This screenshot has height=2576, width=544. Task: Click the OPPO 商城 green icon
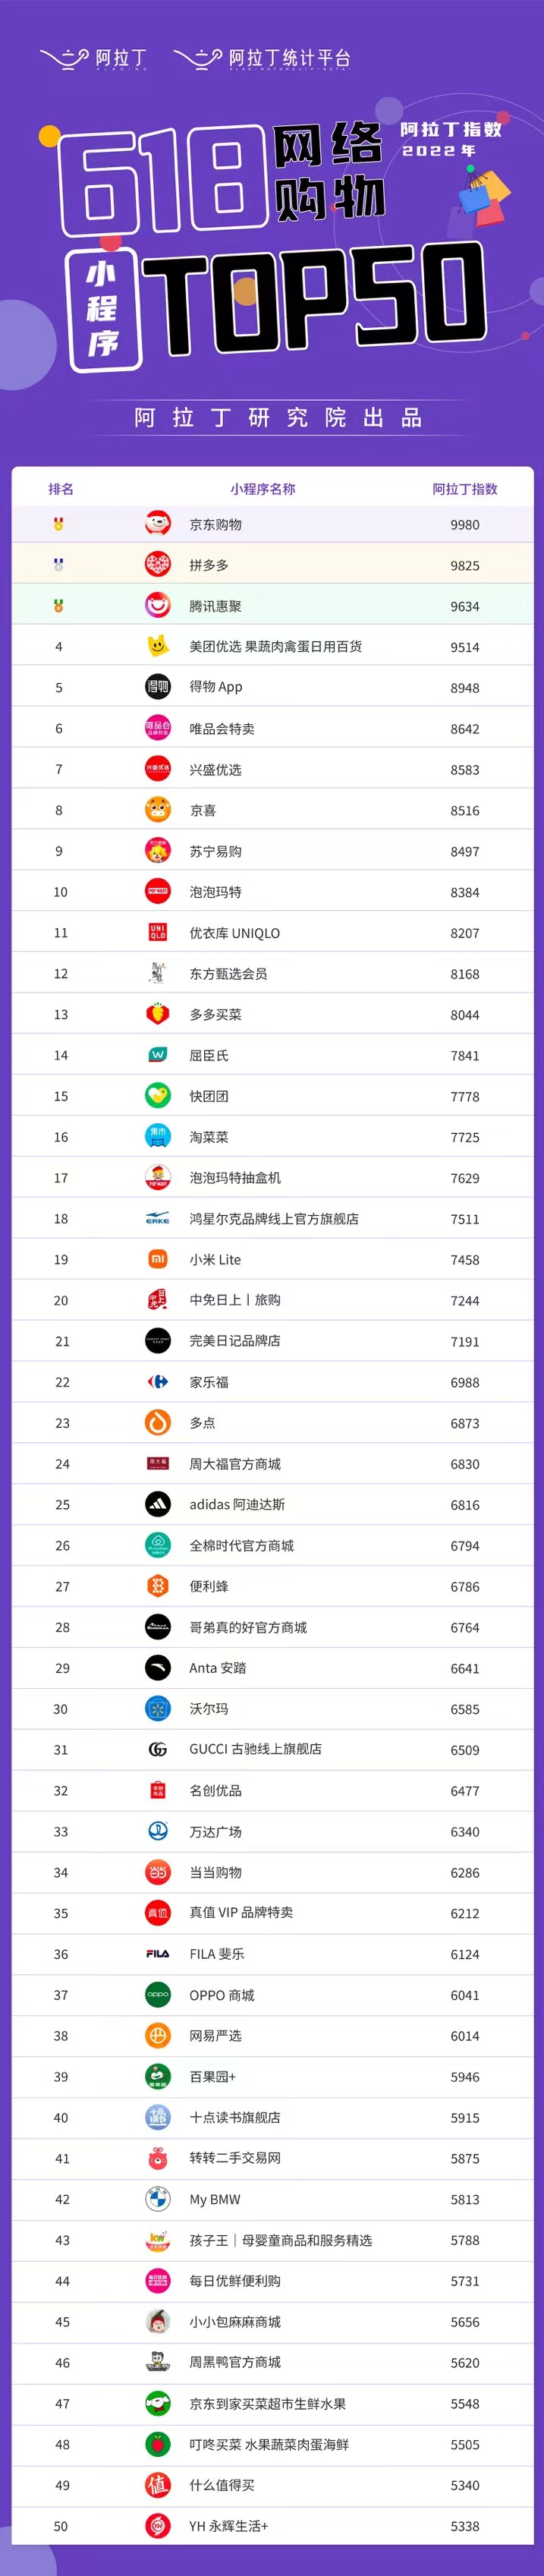[x=158, y=1994]
